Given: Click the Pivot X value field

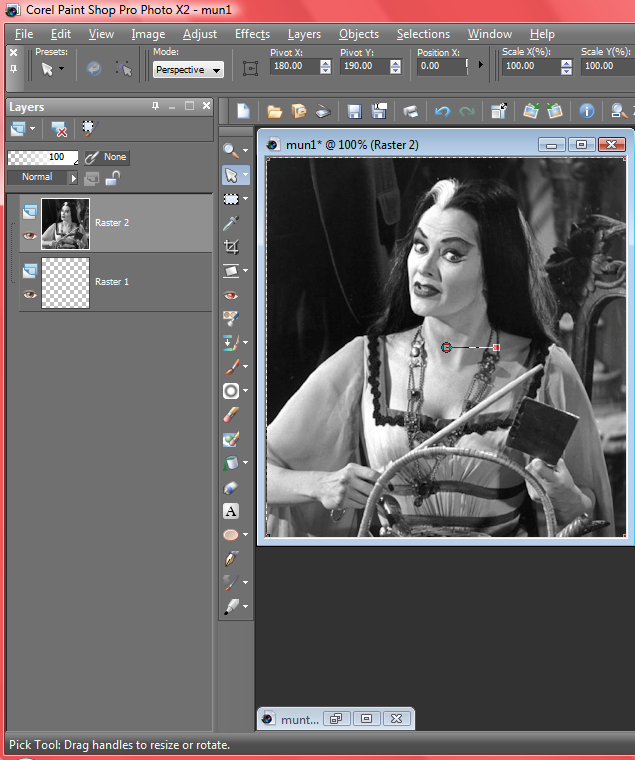Looking at the screenshot, I should [x=296, y=66].
